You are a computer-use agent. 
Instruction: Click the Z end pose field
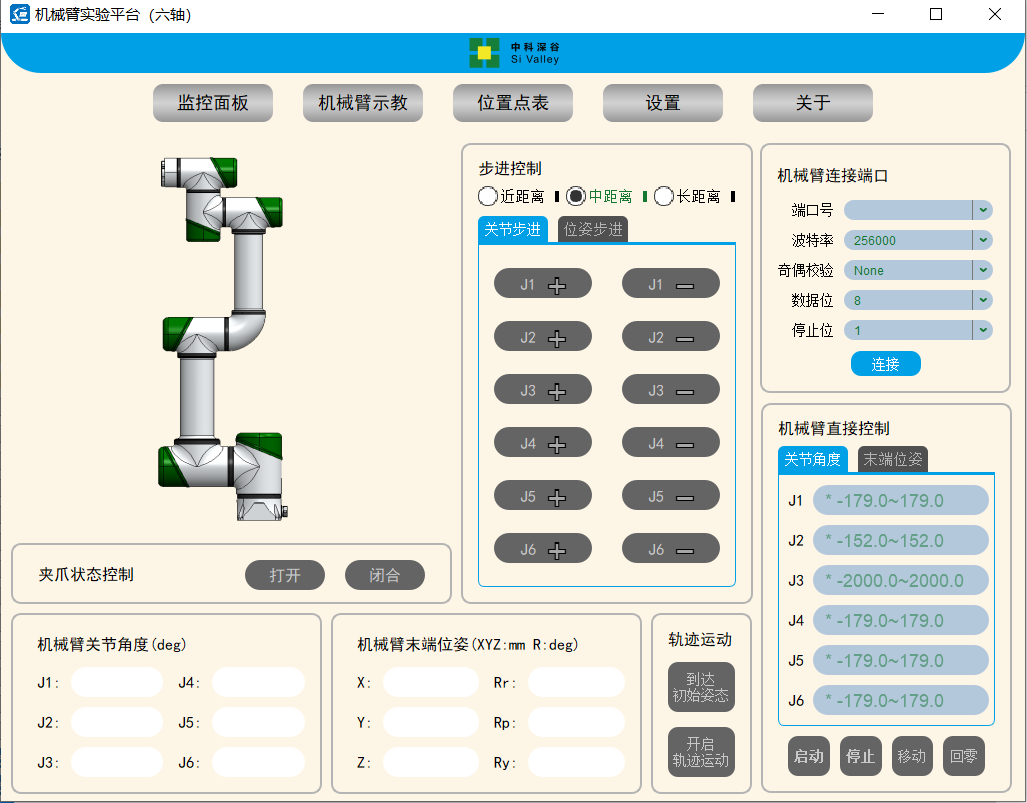(430, 762)
